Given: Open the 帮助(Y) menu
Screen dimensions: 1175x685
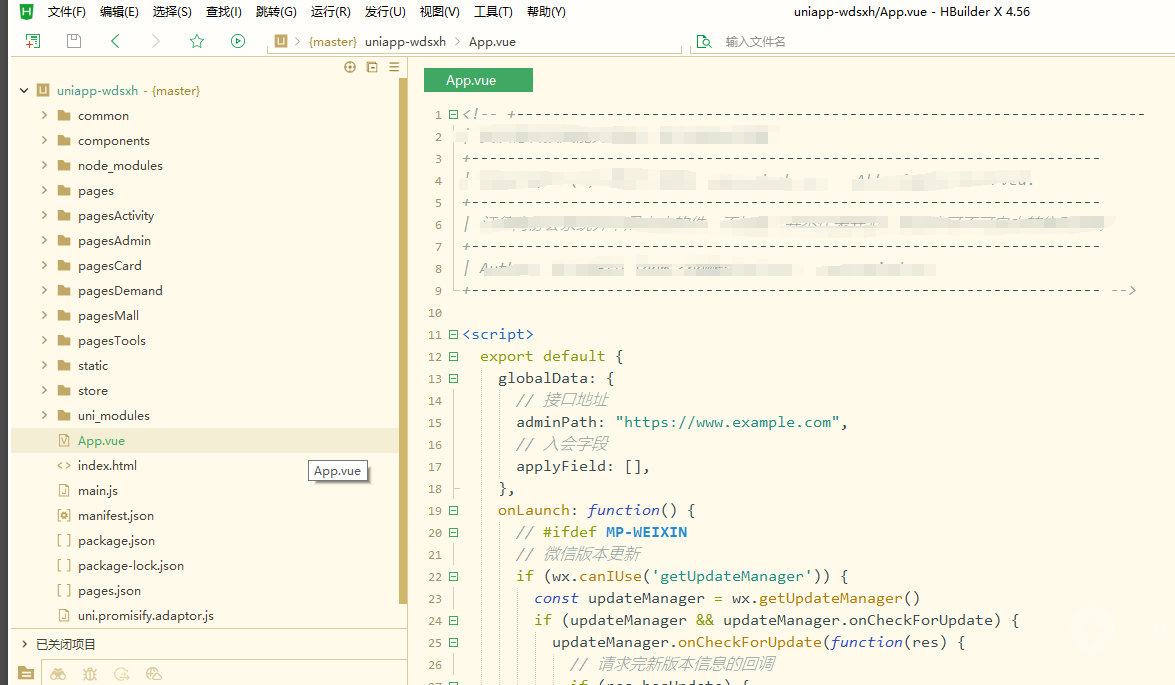Looking at the screenshot, I should tap(546, 12).
